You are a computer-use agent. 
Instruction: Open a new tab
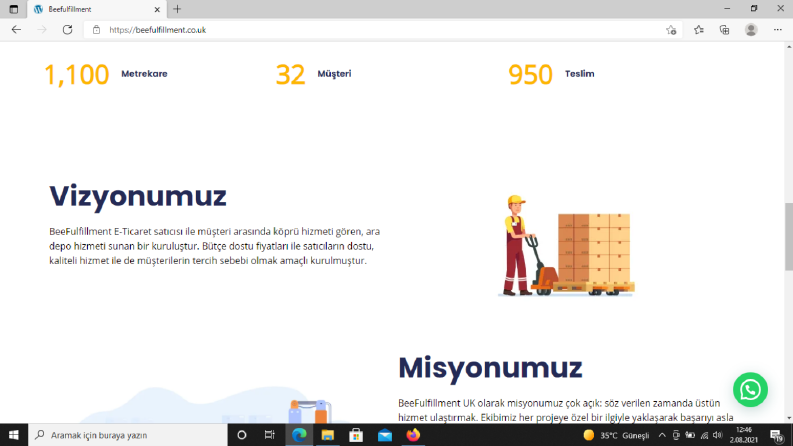coord(177,9)
